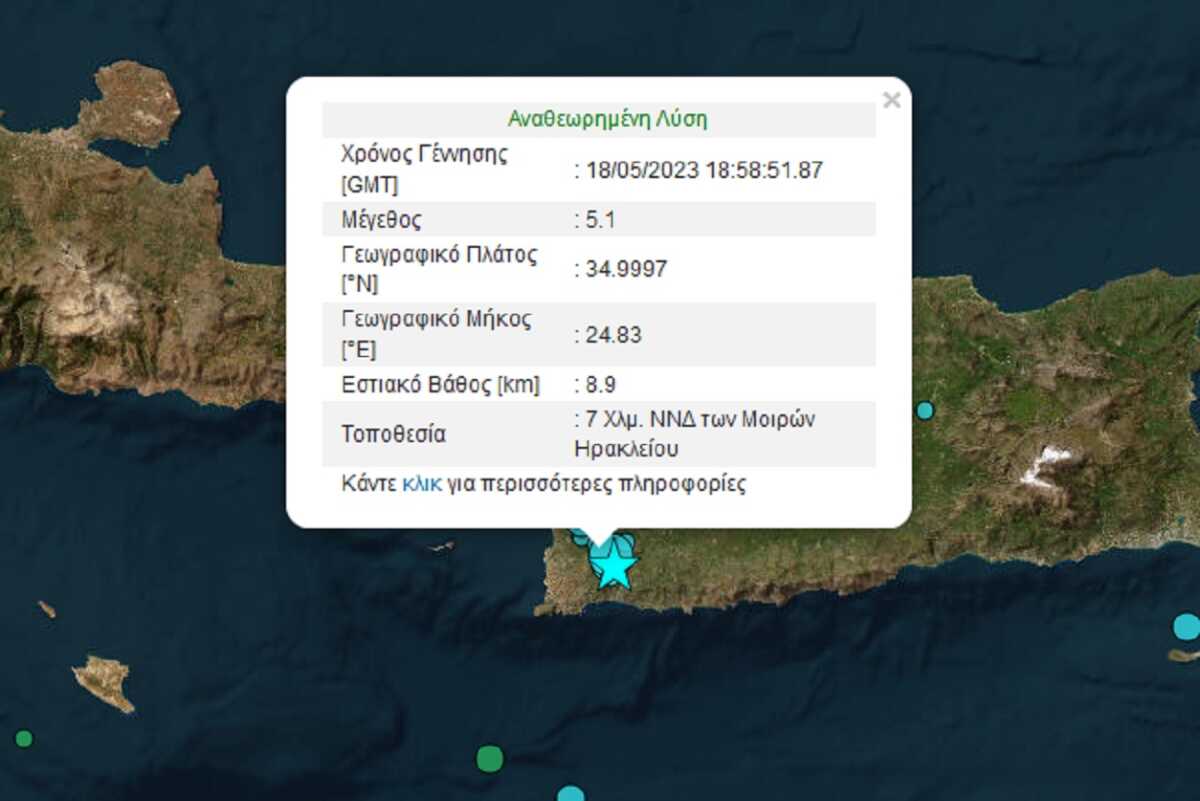
Task: Select the small green circle marker near the left edge
Action: [24, 739]
